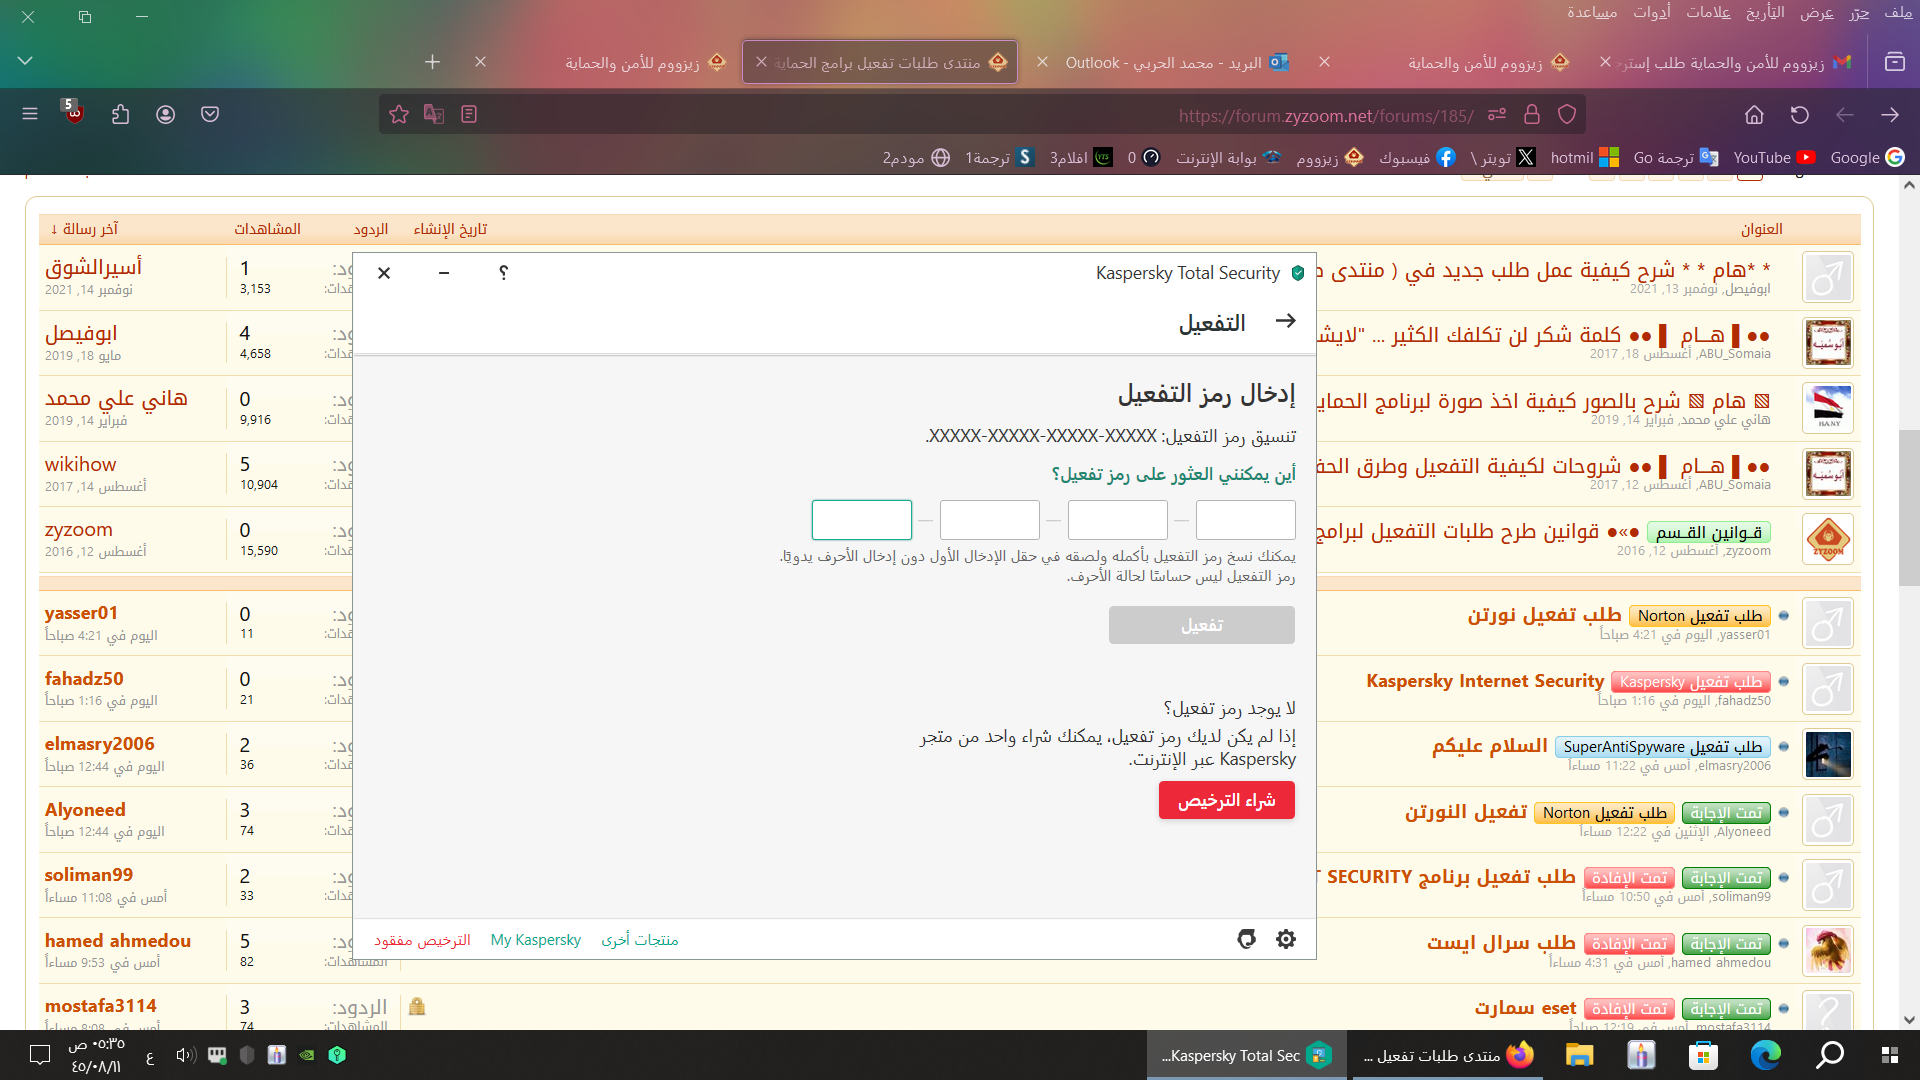Image resolution: width=1920 pixels, height=1080 pixels.
Task: Open Firefox View icon beside tabs
Action: click(1895, 62)
